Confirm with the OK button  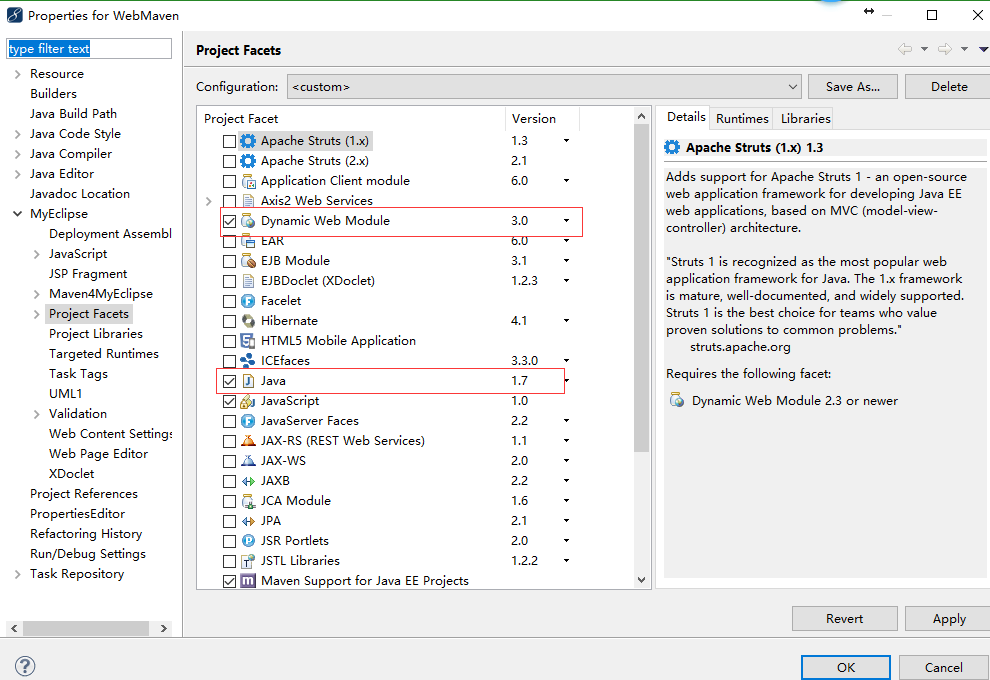(x=845, y=667)
